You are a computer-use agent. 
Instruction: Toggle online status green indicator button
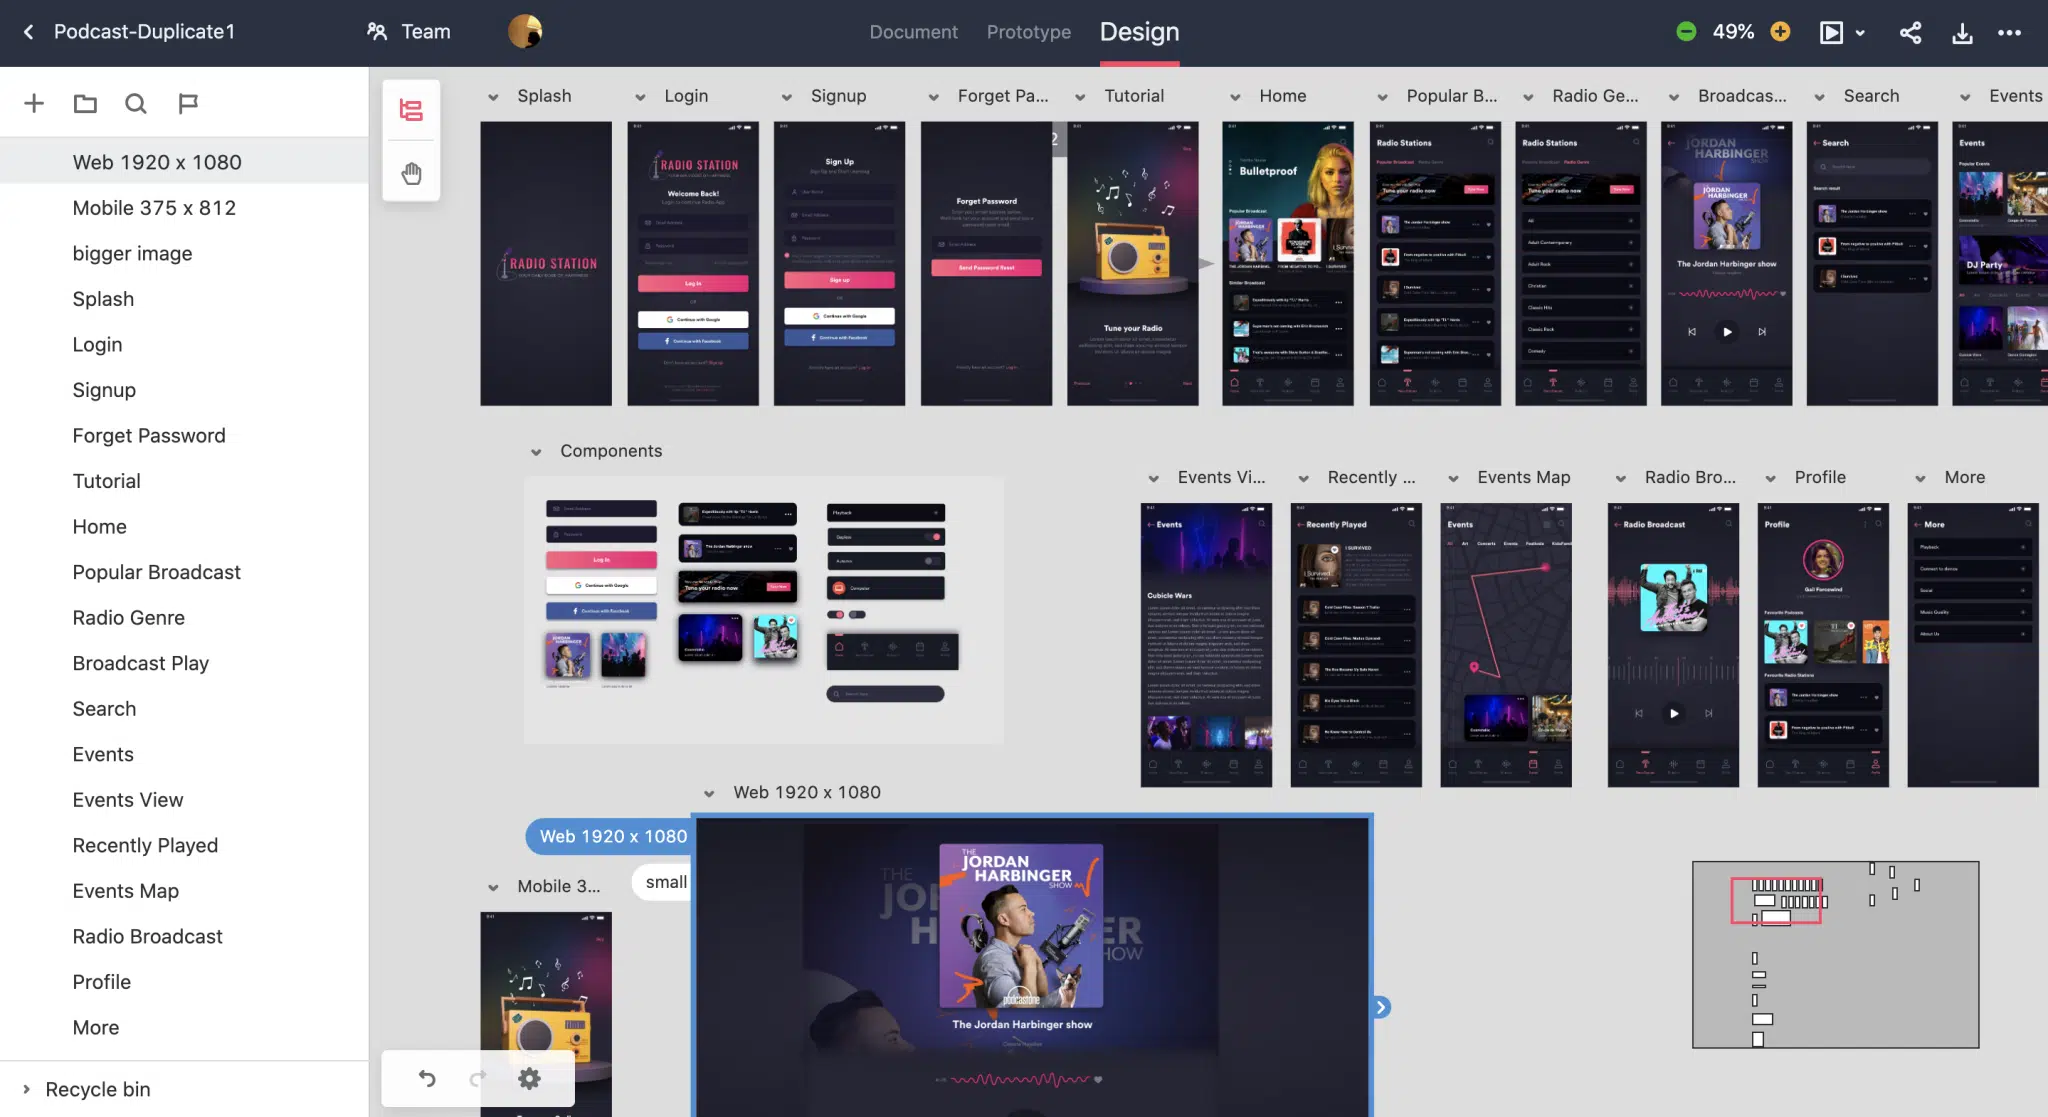coord(1685,30)
